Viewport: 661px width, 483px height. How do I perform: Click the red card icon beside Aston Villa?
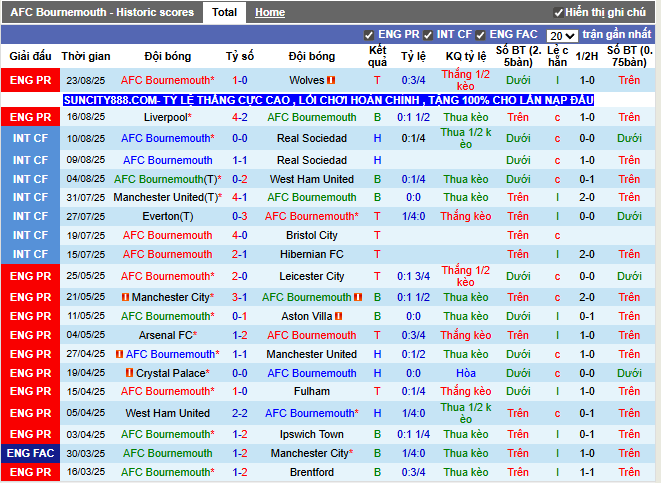click(x=339, y=316)
